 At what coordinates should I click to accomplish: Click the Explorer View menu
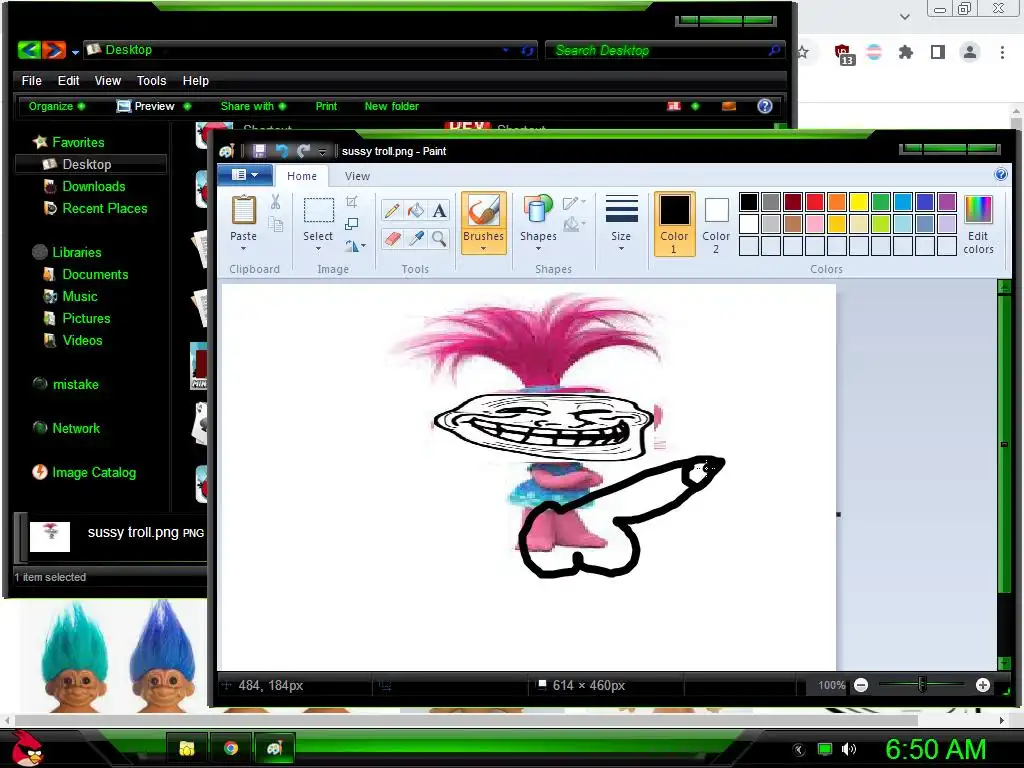pyautogui.click(x=107, y=80)
